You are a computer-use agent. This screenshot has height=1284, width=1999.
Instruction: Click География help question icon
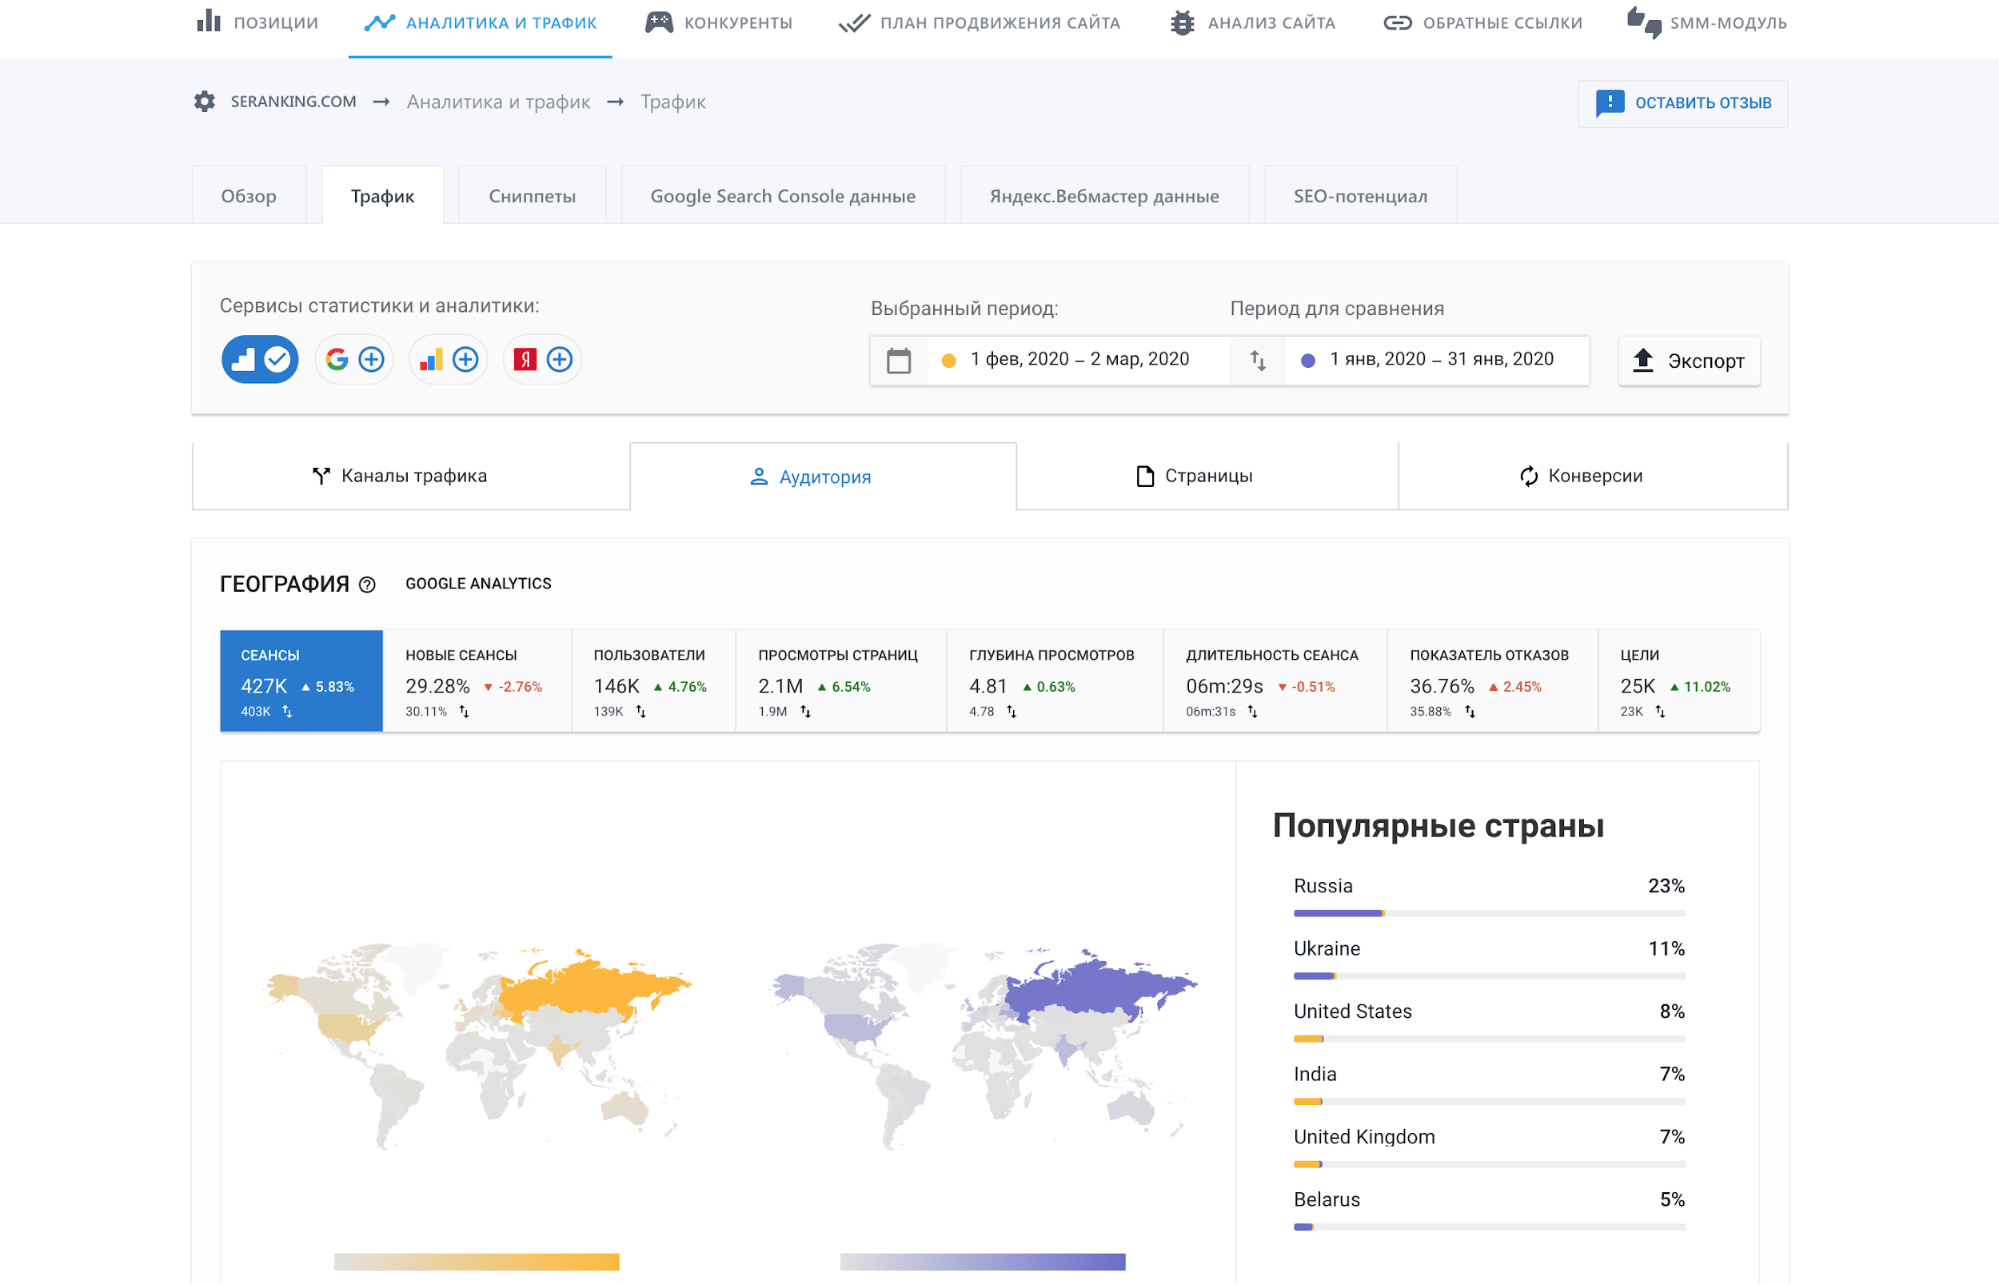[367, 585]
